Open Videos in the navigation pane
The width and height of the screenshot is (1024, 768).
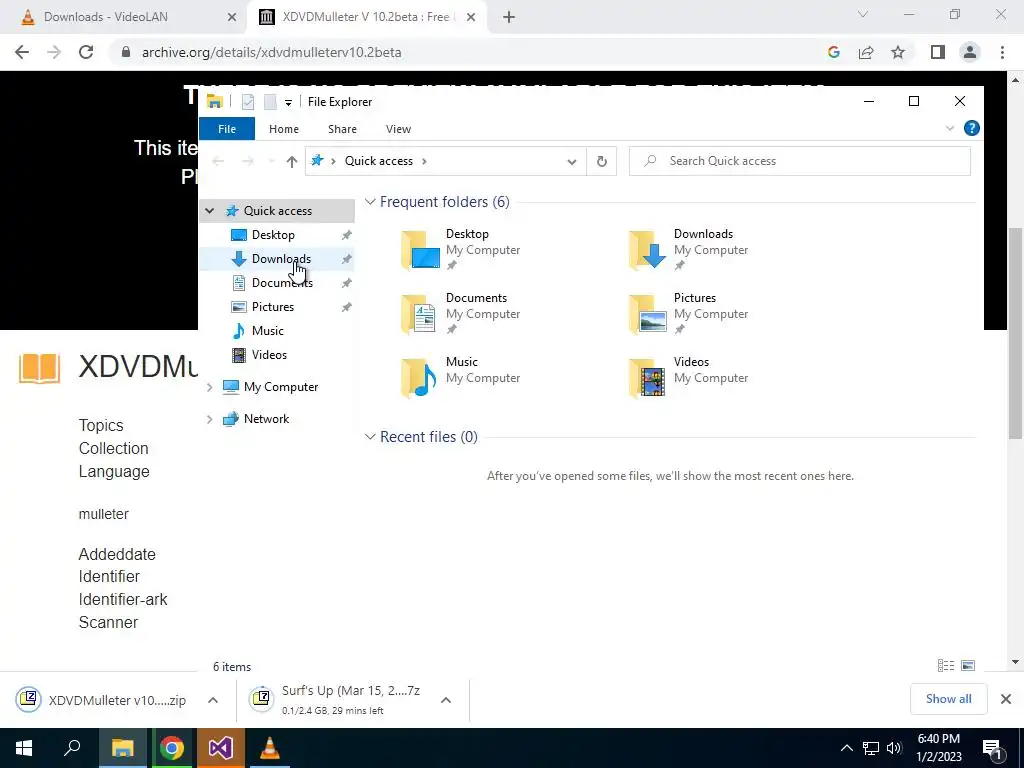[269, 355]
